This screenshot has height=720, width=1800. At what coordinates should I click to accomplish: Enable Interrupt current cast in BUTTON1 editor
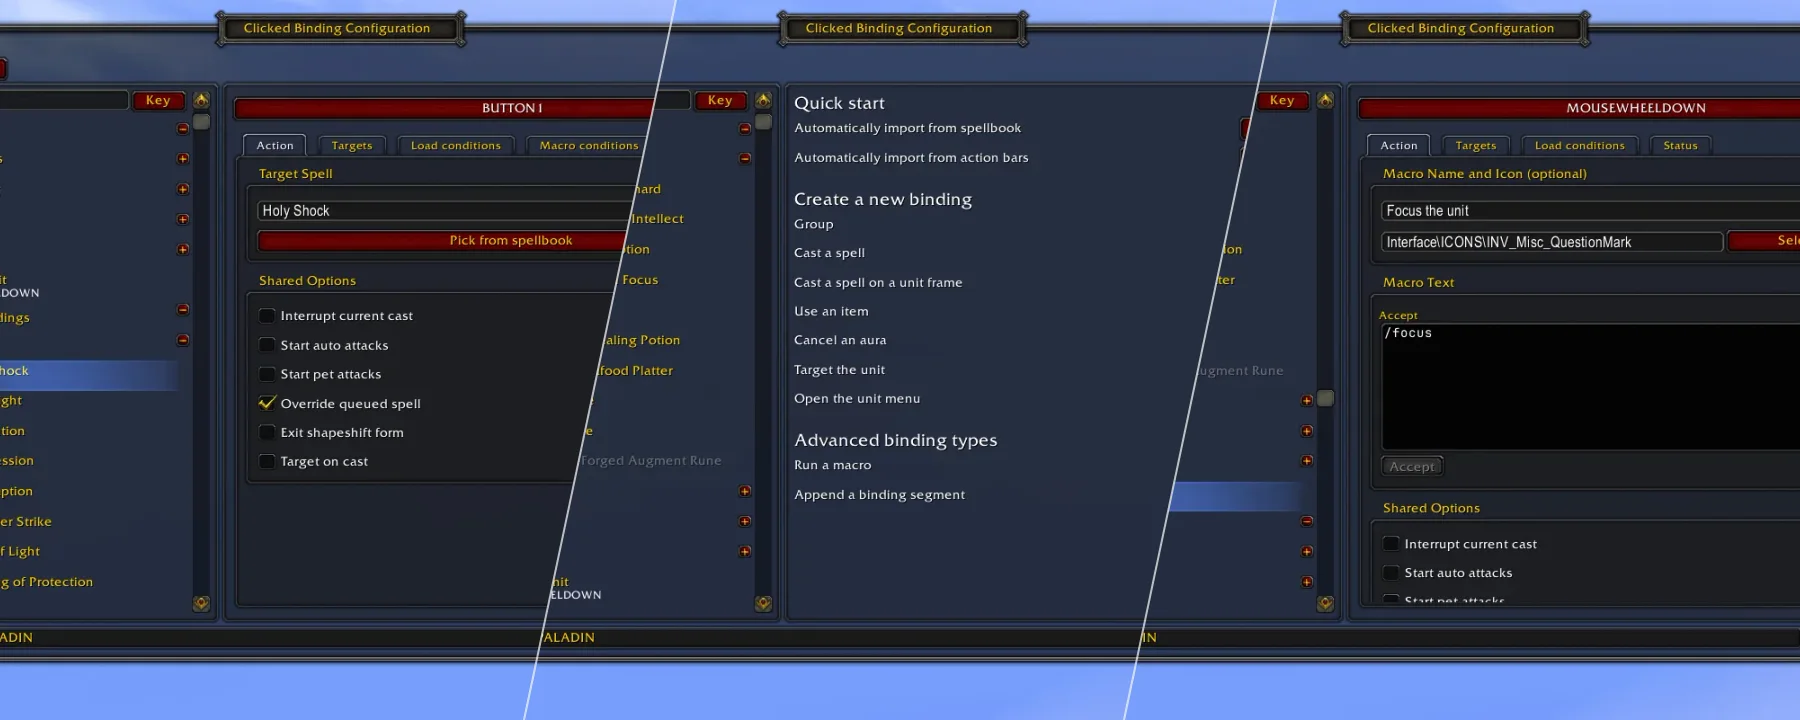point(267,316)
